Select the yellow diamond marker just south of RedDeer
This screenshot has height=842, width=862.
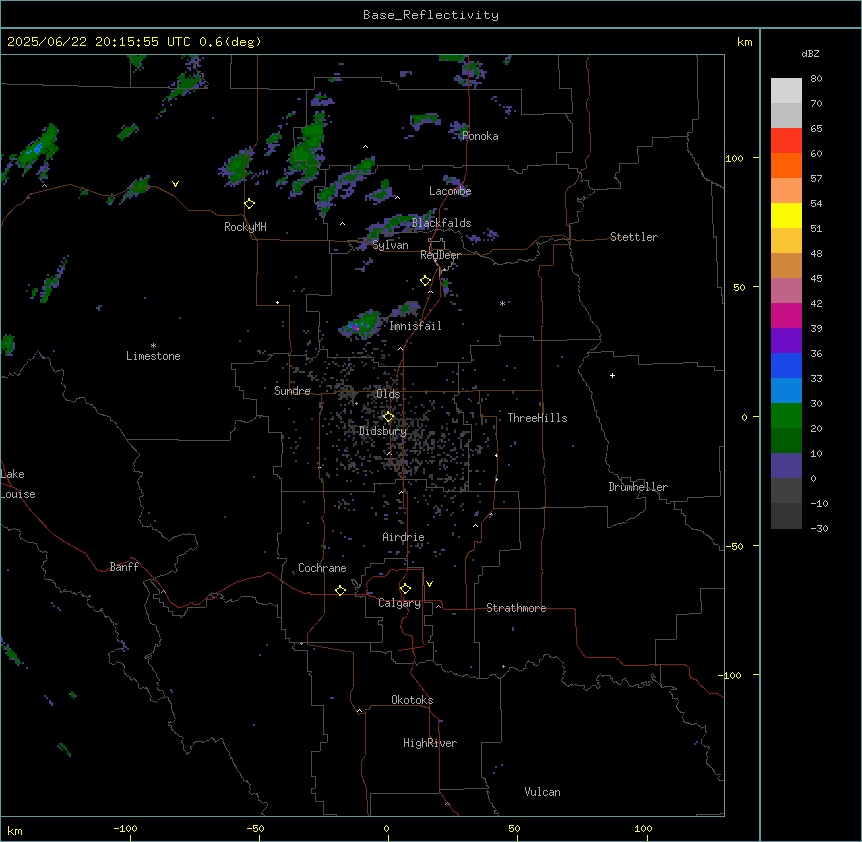click(426, 281)
